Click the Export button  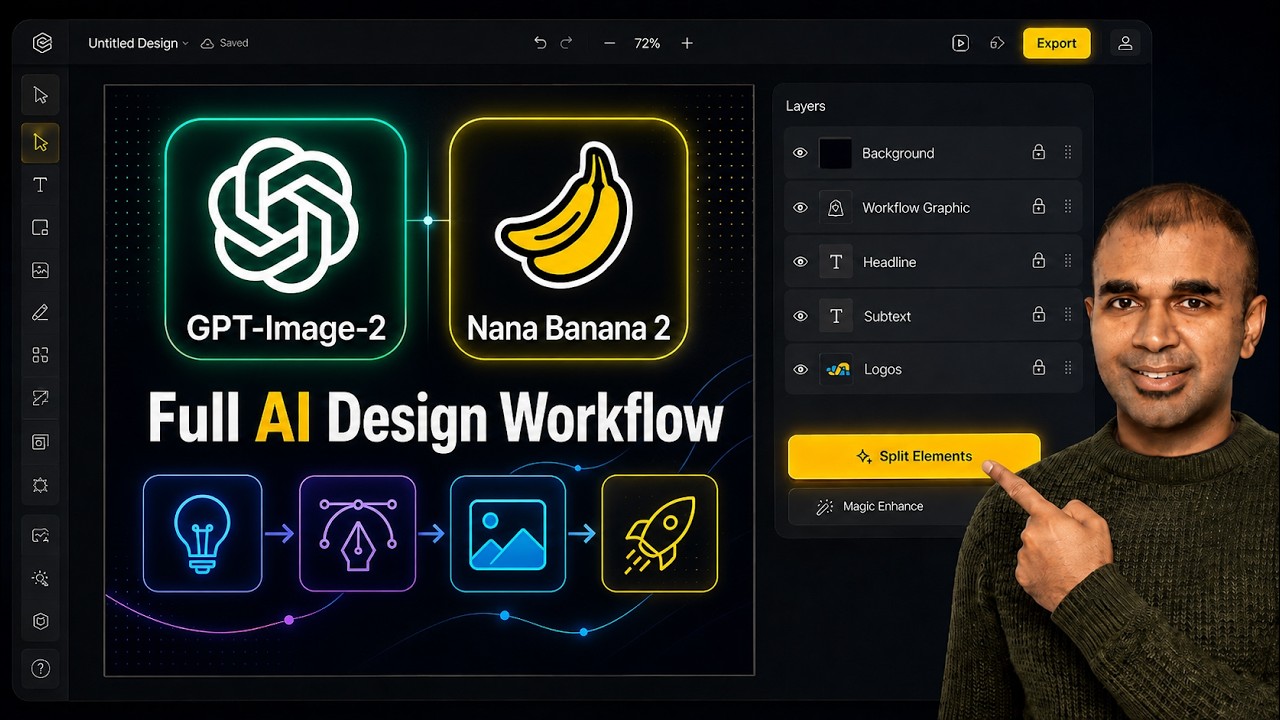(x=1056, y=43)
